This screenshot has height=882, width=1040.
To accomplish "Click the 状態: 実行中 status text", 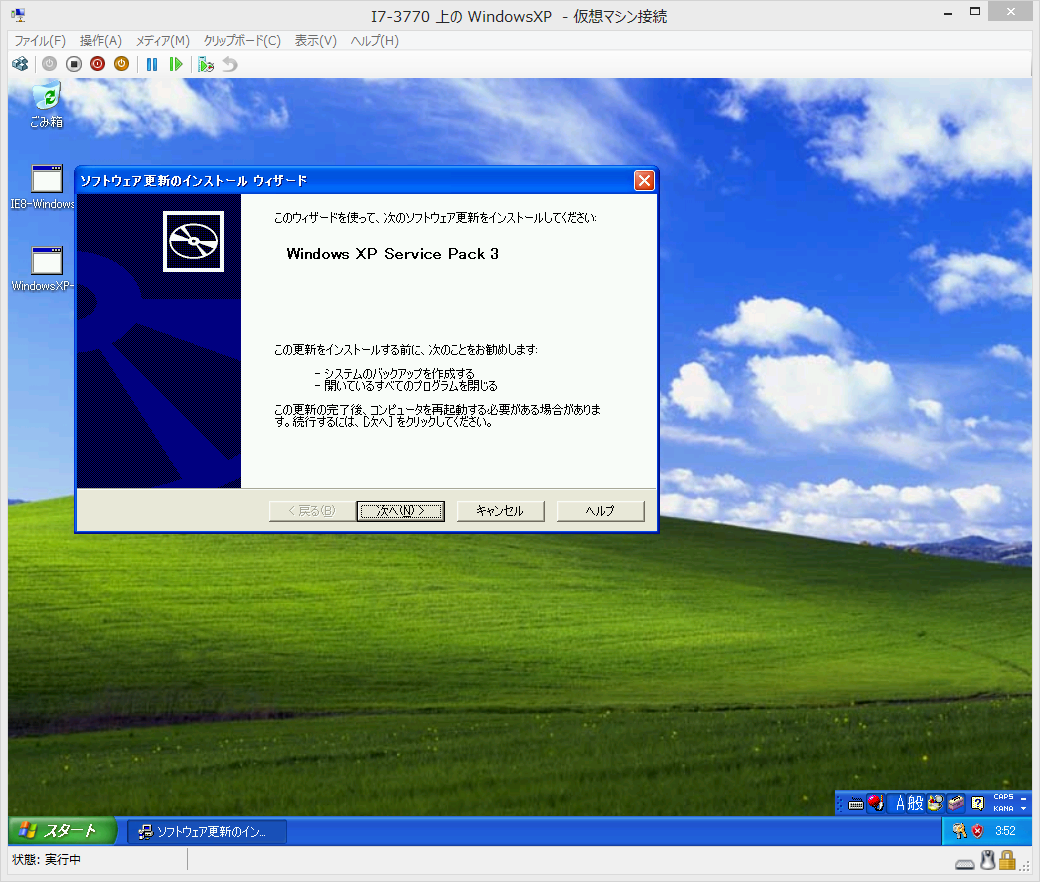I will click(46, 859).
